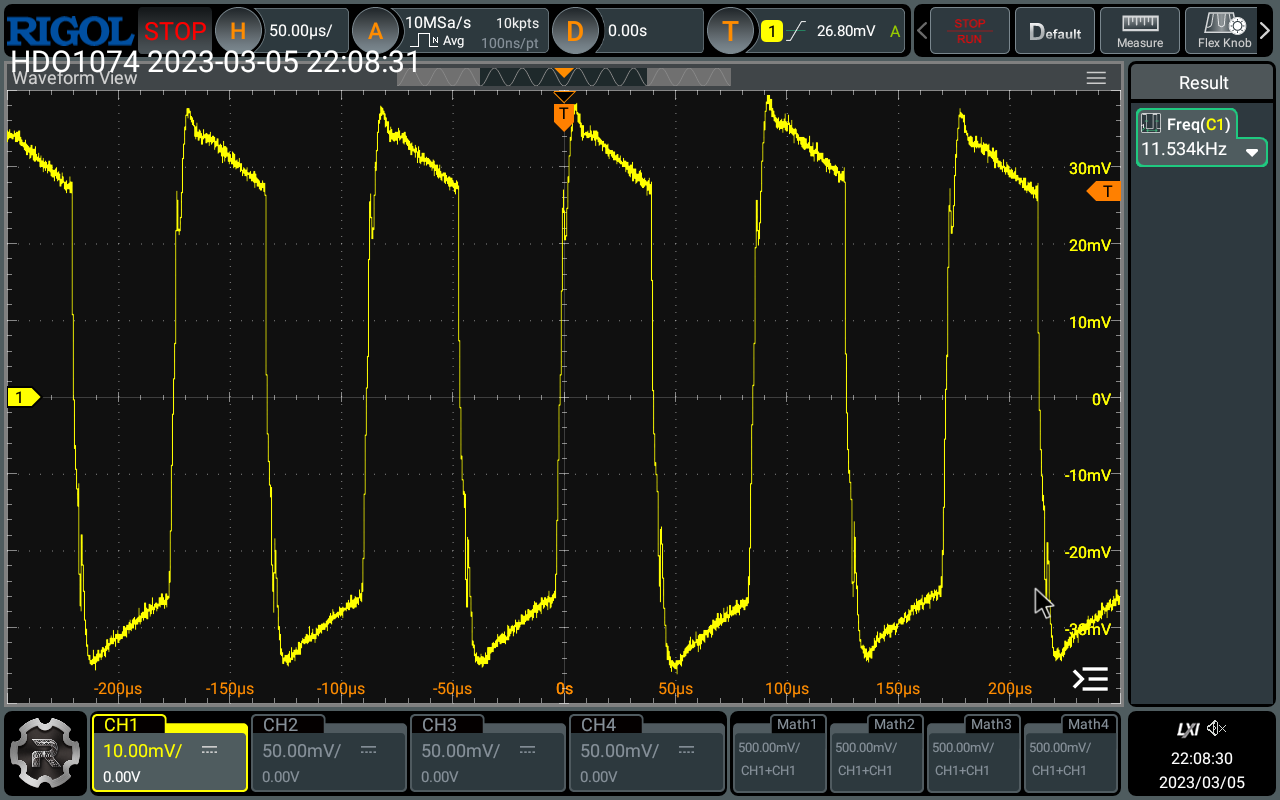Click the orange trigger level arrow marker
Screen dimensions: 1280x800
tap(1105, 191)
